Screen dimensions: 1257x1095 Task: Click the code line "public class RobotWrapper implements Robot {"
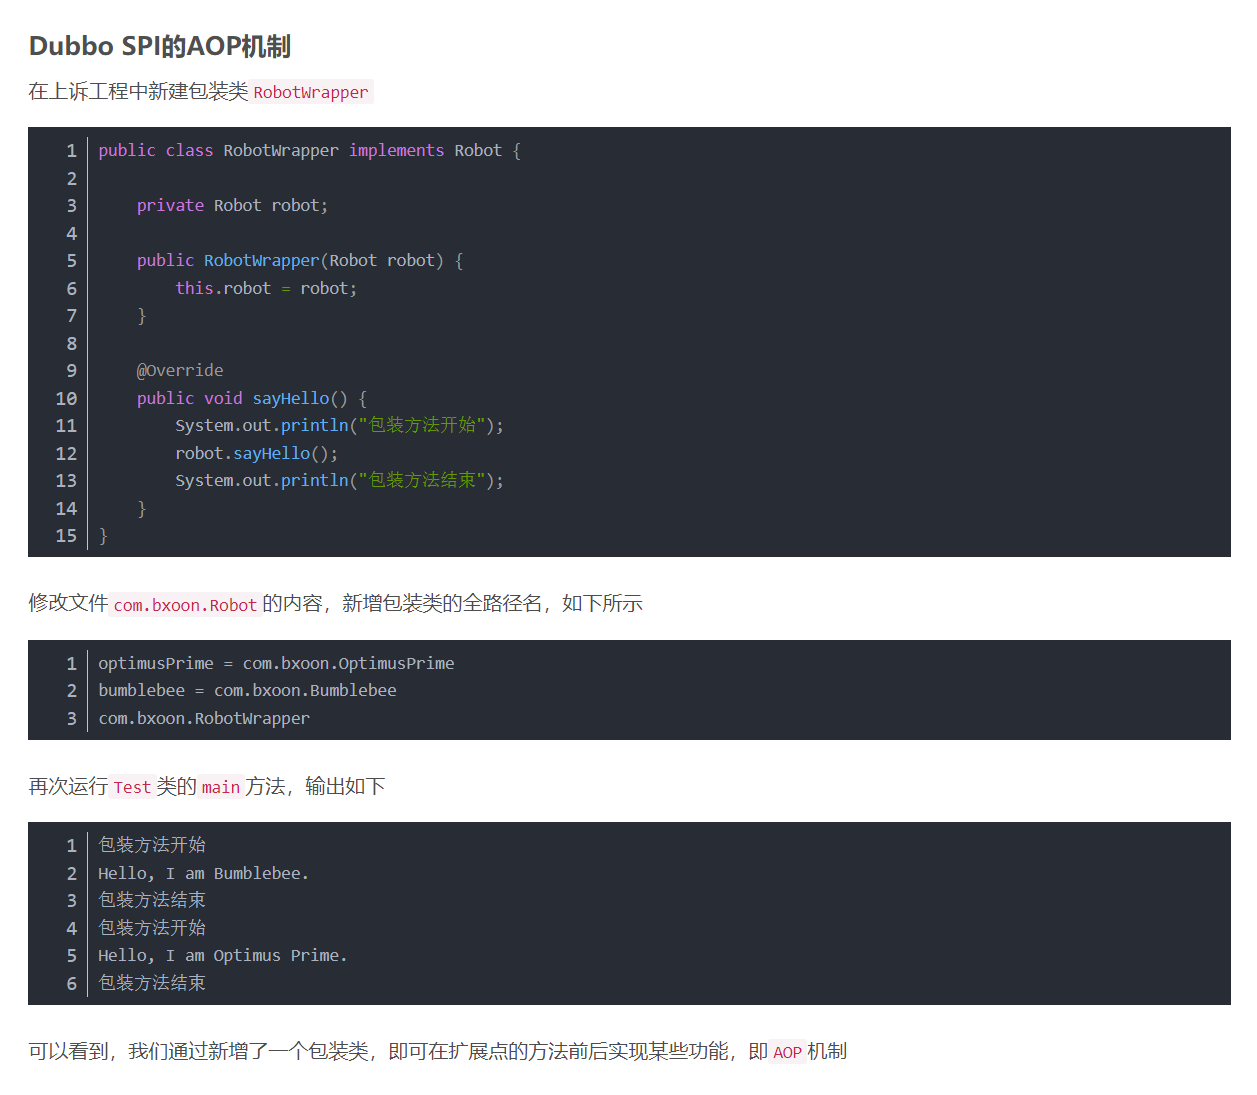click(309, 150)
